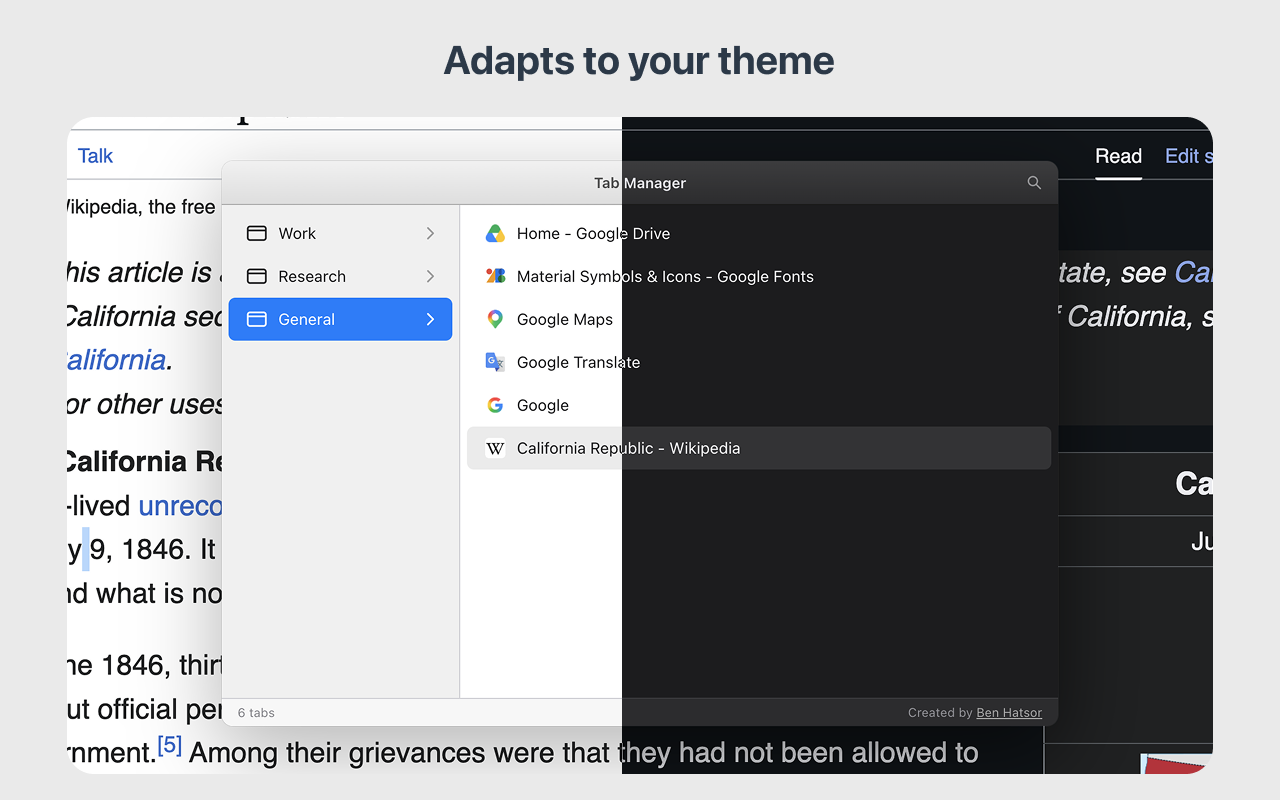This screenshot has width=1280, height=800.
Task: Click the Wikipedia W favicon
Action: (495, 448)
